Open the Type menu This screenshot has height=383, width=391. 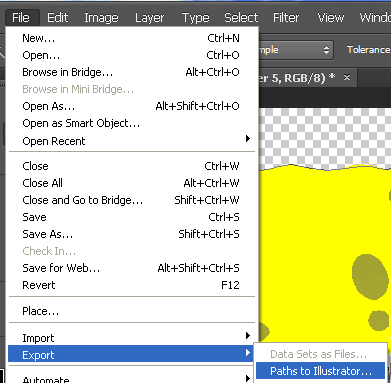pos(195,17)
